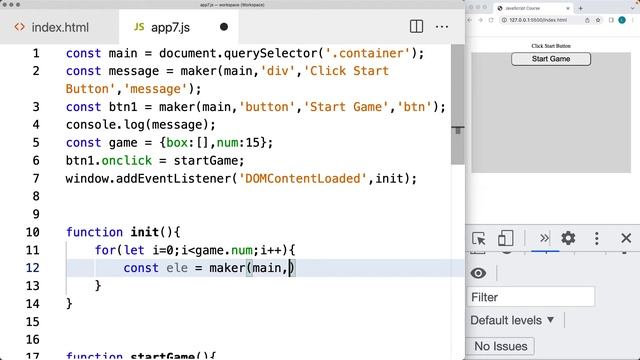Click 'startGame' on line 6
The height and width of the screenshot is (360, 640).
click(x=205, y=161)
